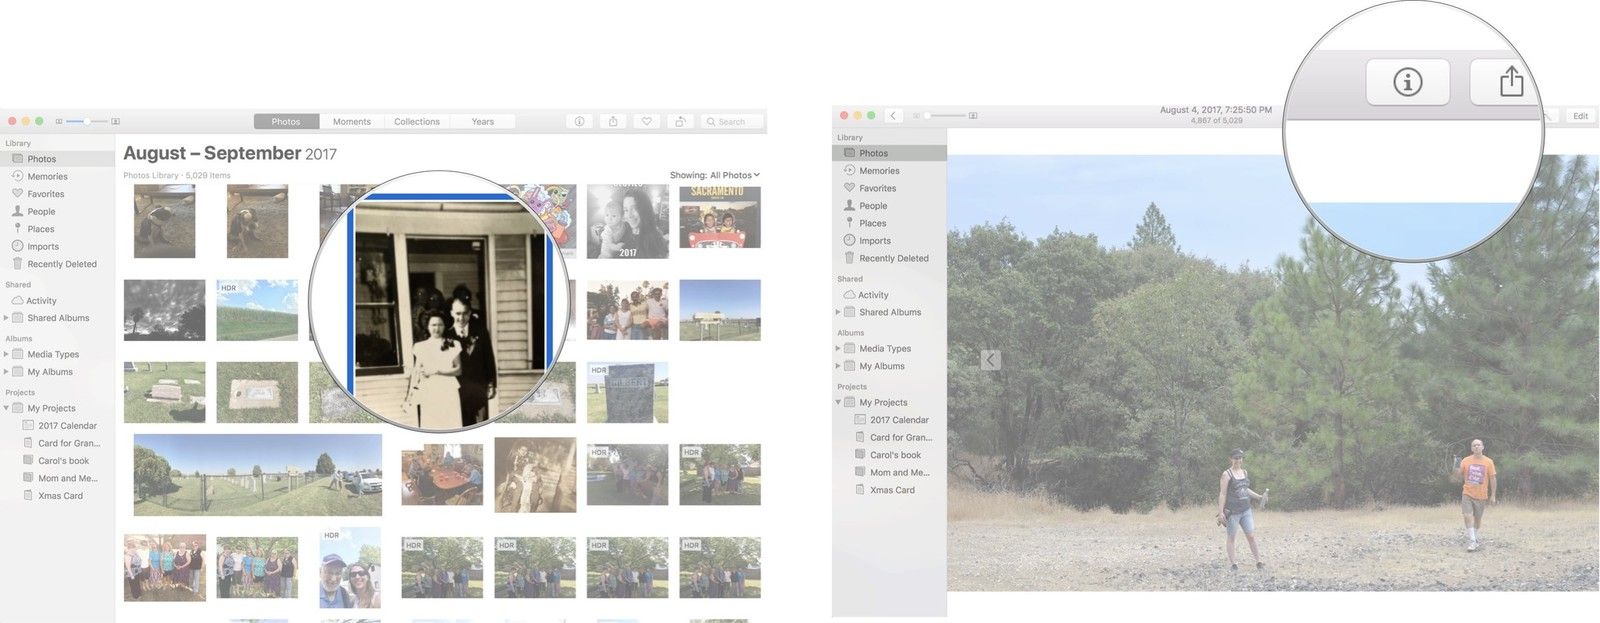Switch to the Years tab
The image size is (1600, 623).
click(482, 121)
